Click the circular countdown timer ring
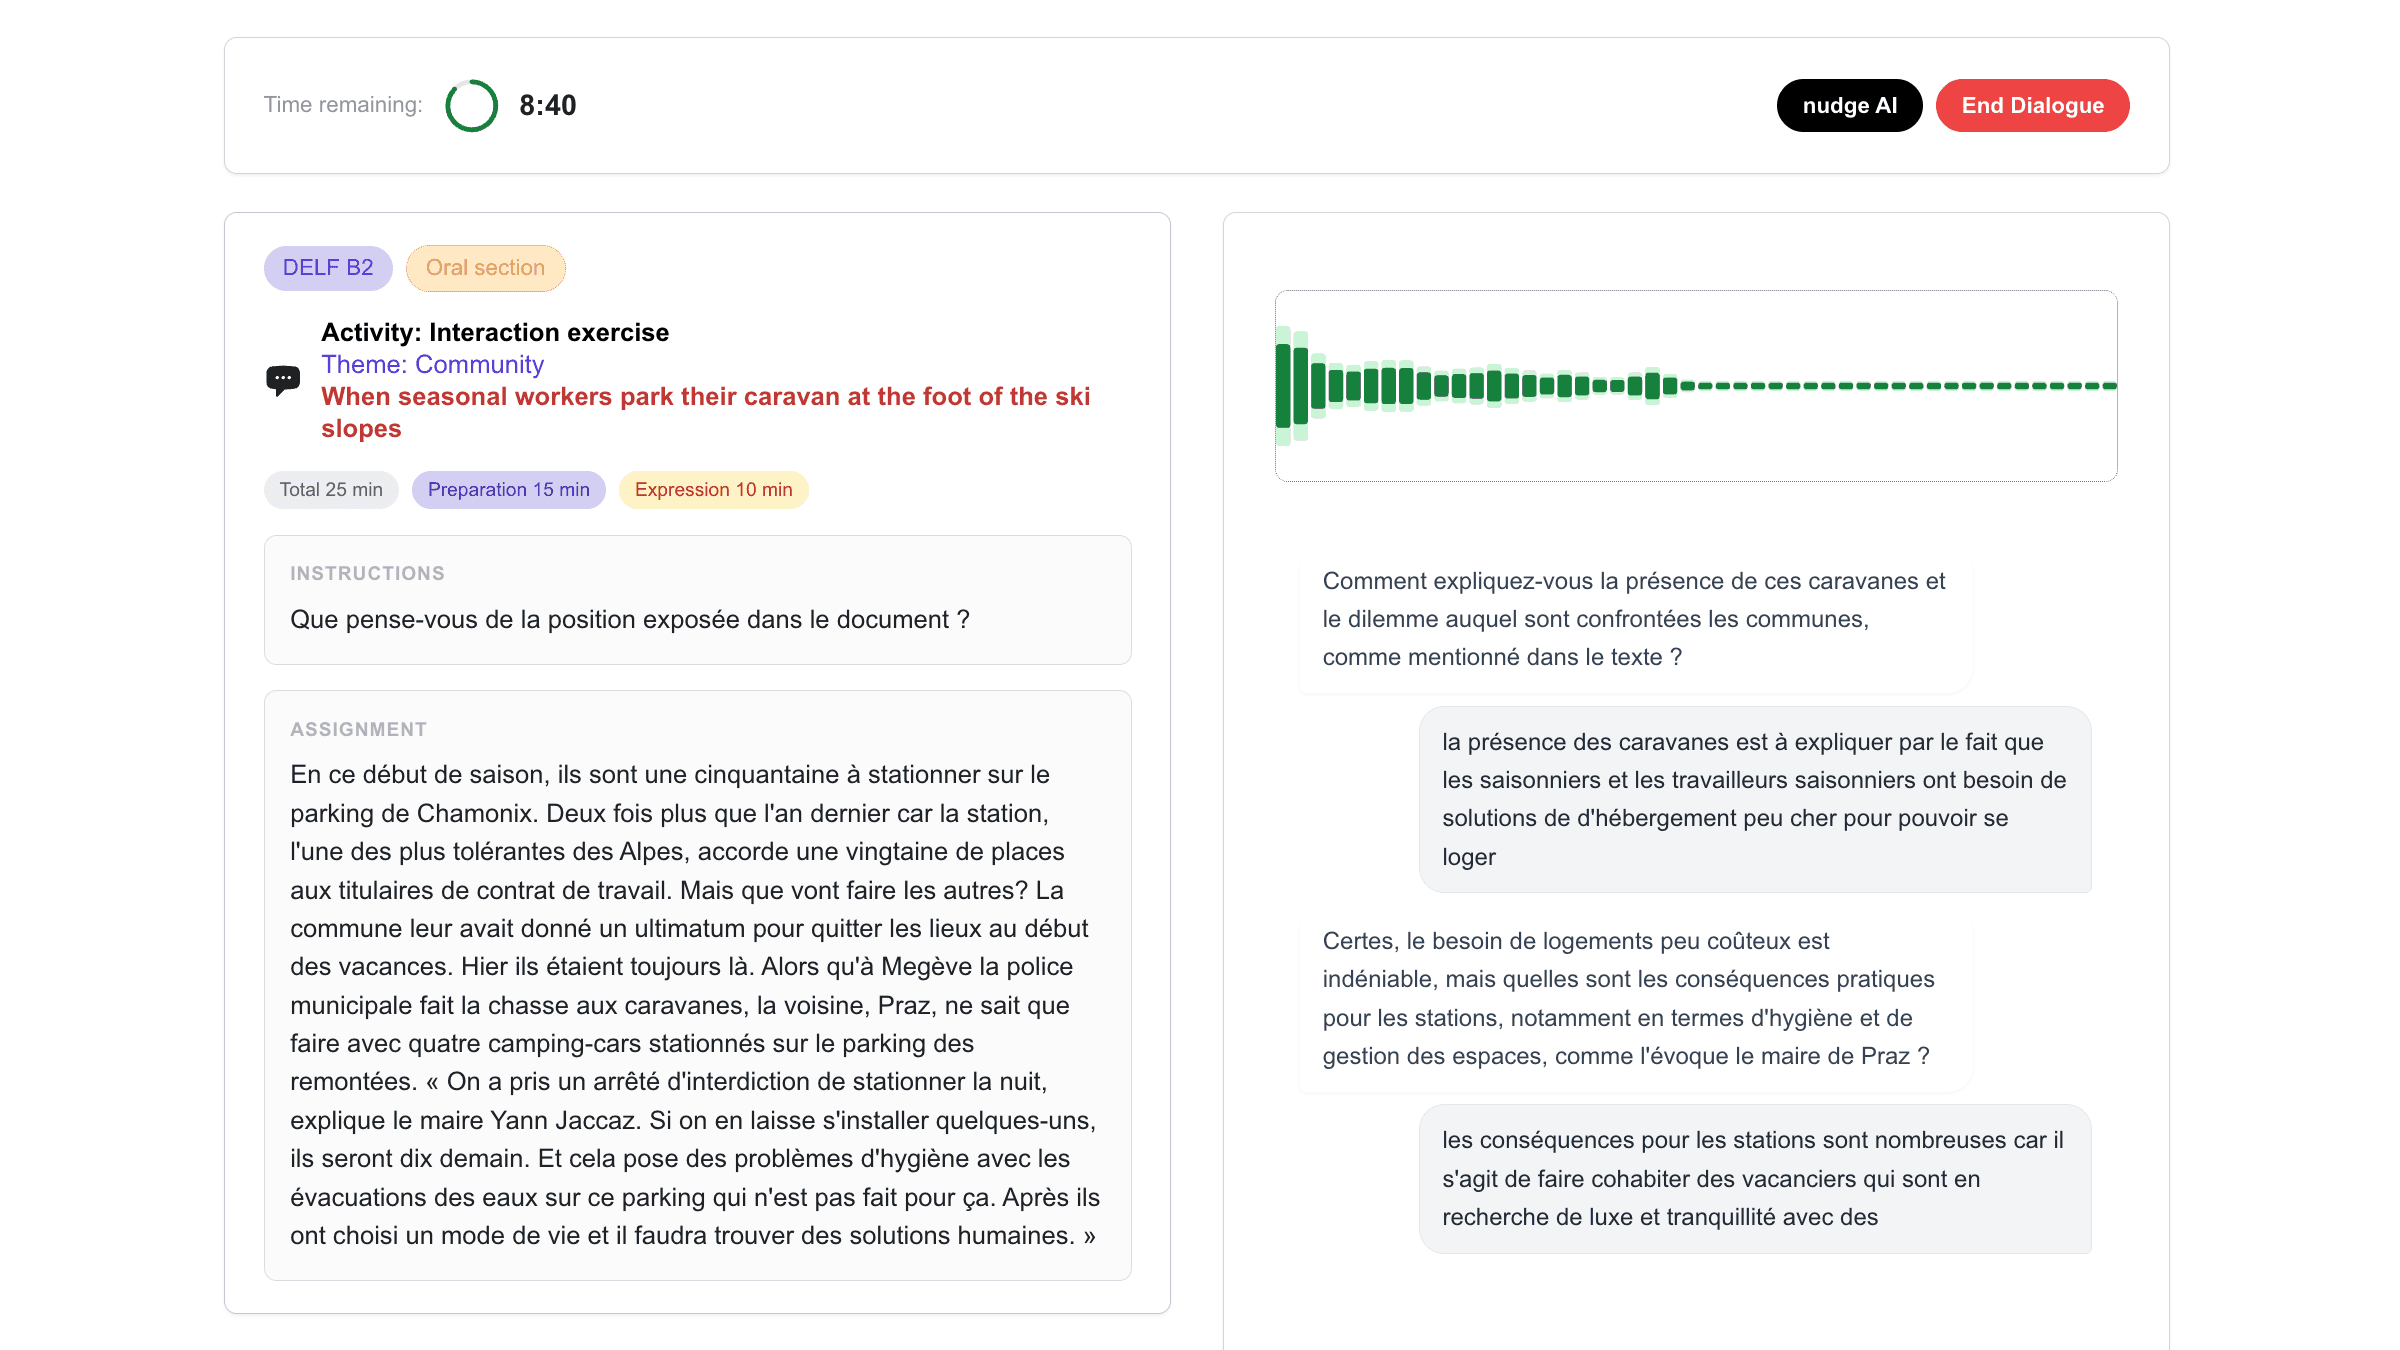This screenshot has height=1350, width=2400. tap(471, 105)
